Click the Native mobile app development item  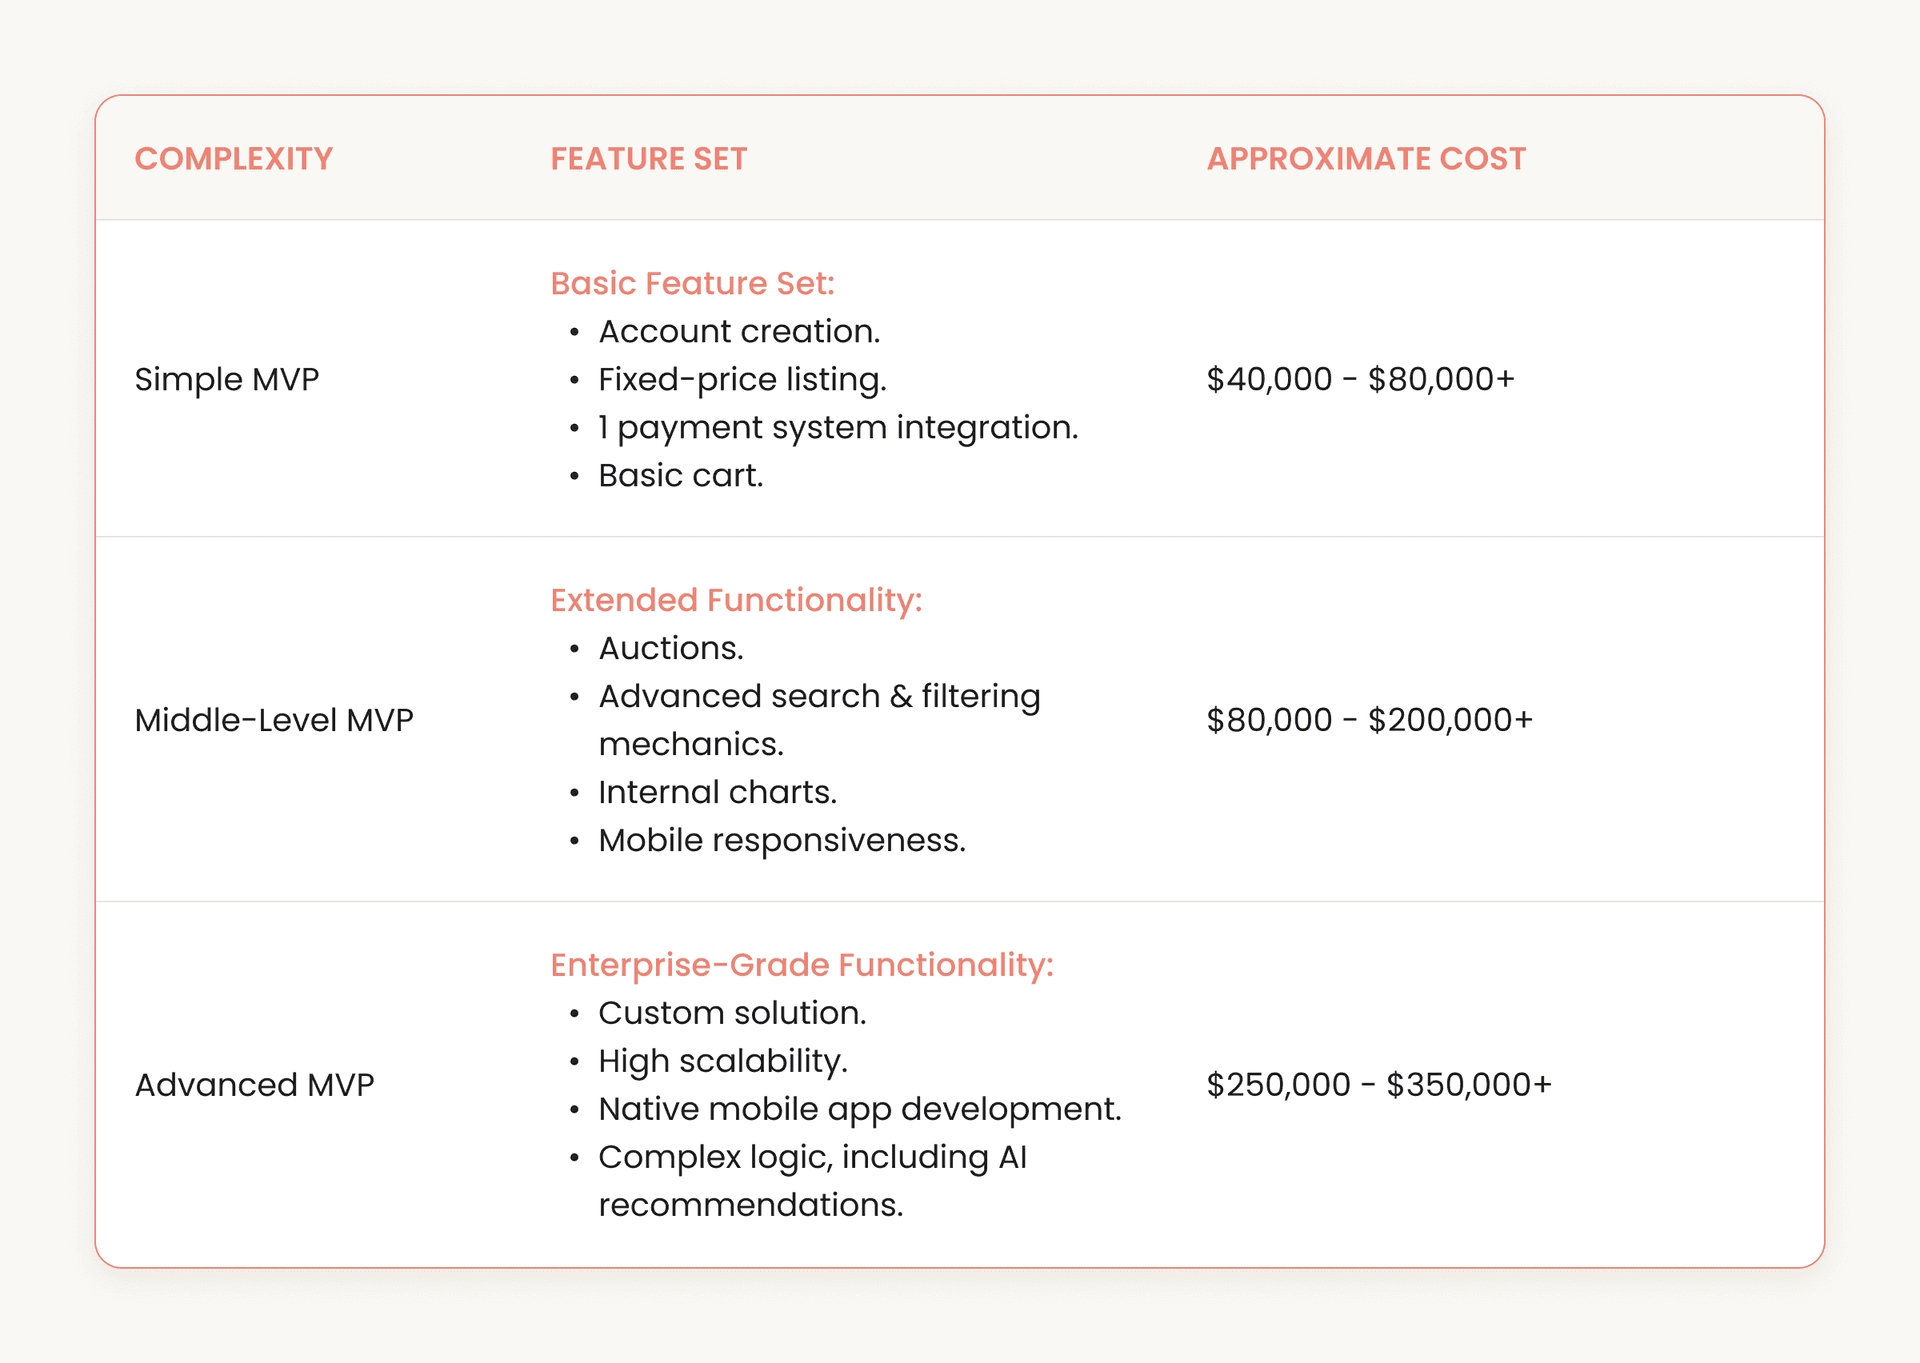pos(859,1109)
